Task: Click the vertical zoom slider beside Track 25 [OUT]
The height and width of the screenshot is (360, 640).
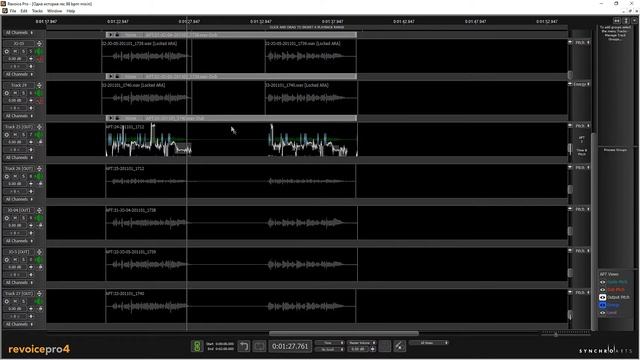Action: pos(570,148)
